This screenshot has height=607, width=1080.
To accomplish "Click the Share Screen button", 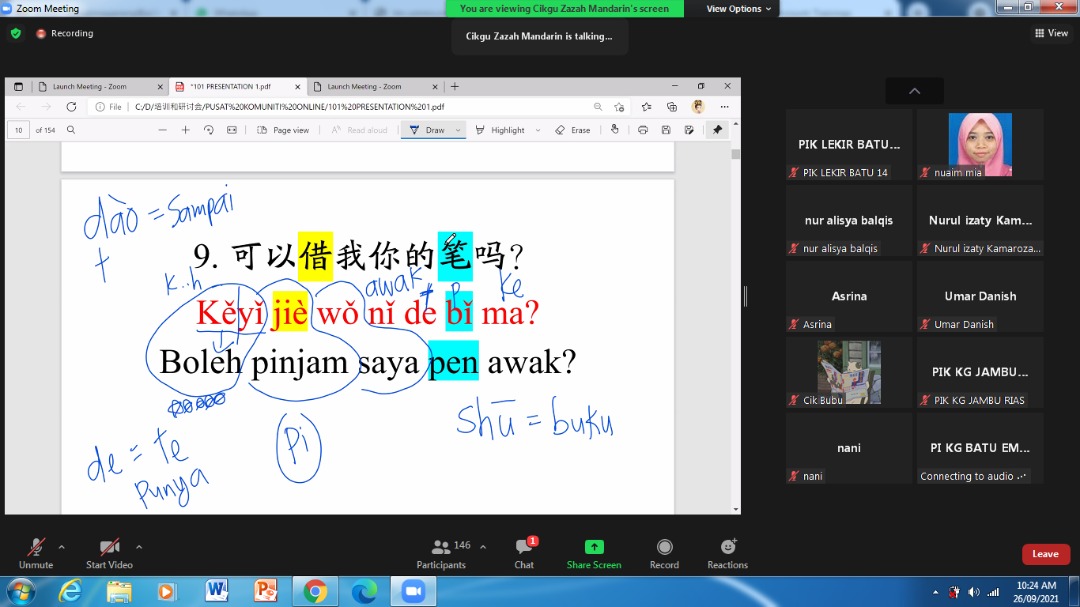I will click(x=594, y=553).
